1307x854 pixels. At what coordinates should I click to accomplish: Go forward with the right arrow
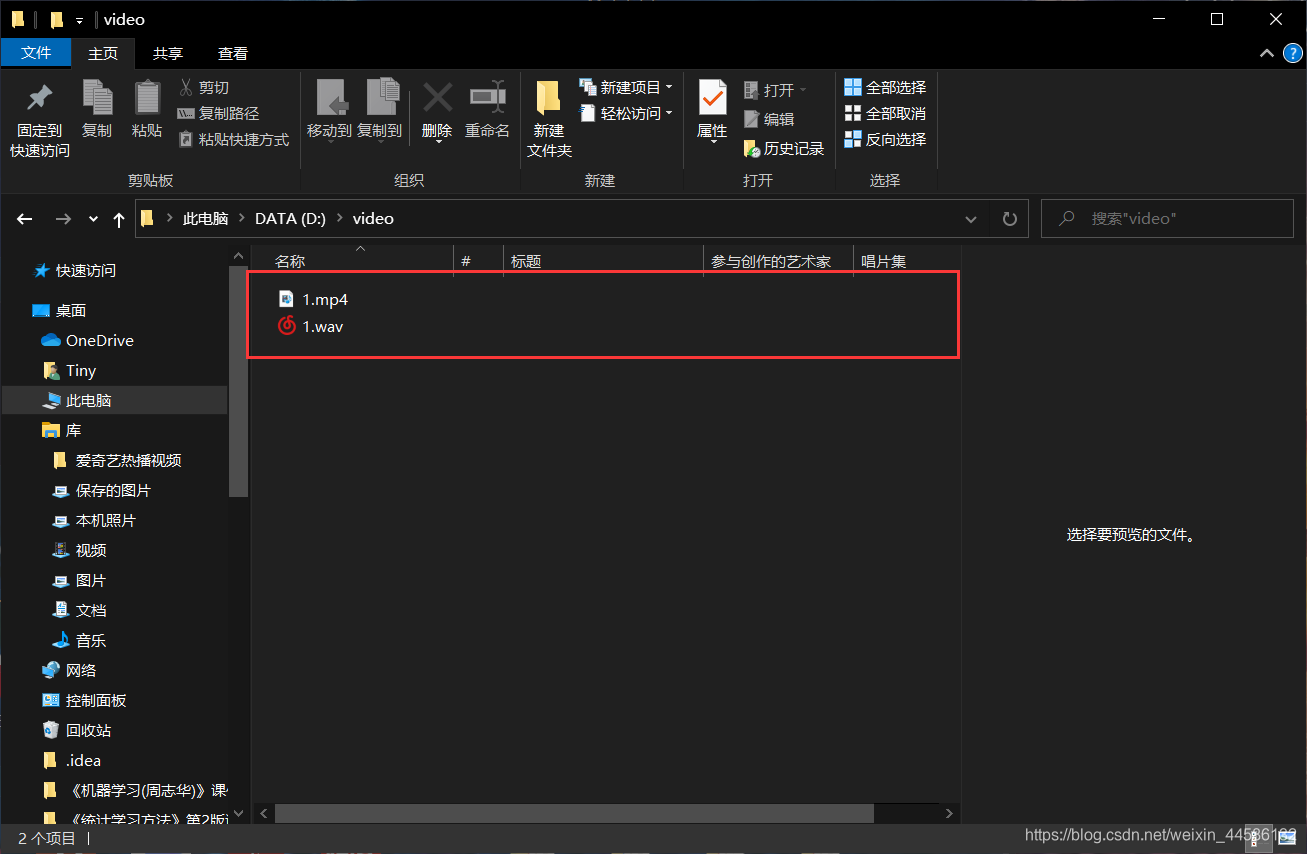63,219
